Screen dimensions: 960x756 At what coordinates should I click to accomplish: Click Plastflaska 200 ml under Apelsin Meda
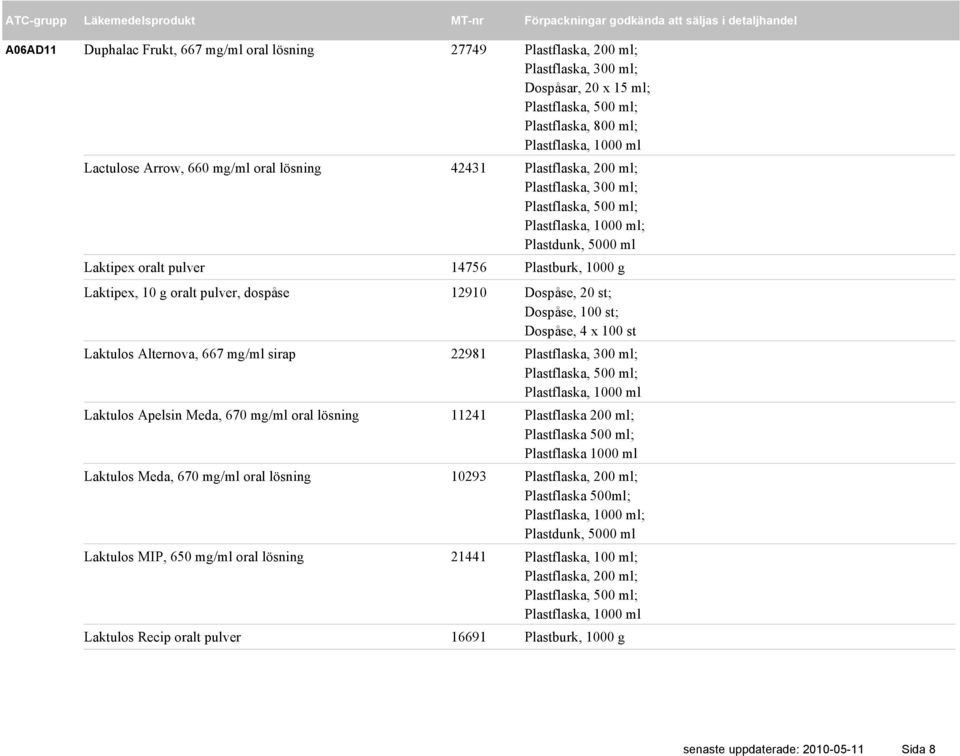coord(579,416)
